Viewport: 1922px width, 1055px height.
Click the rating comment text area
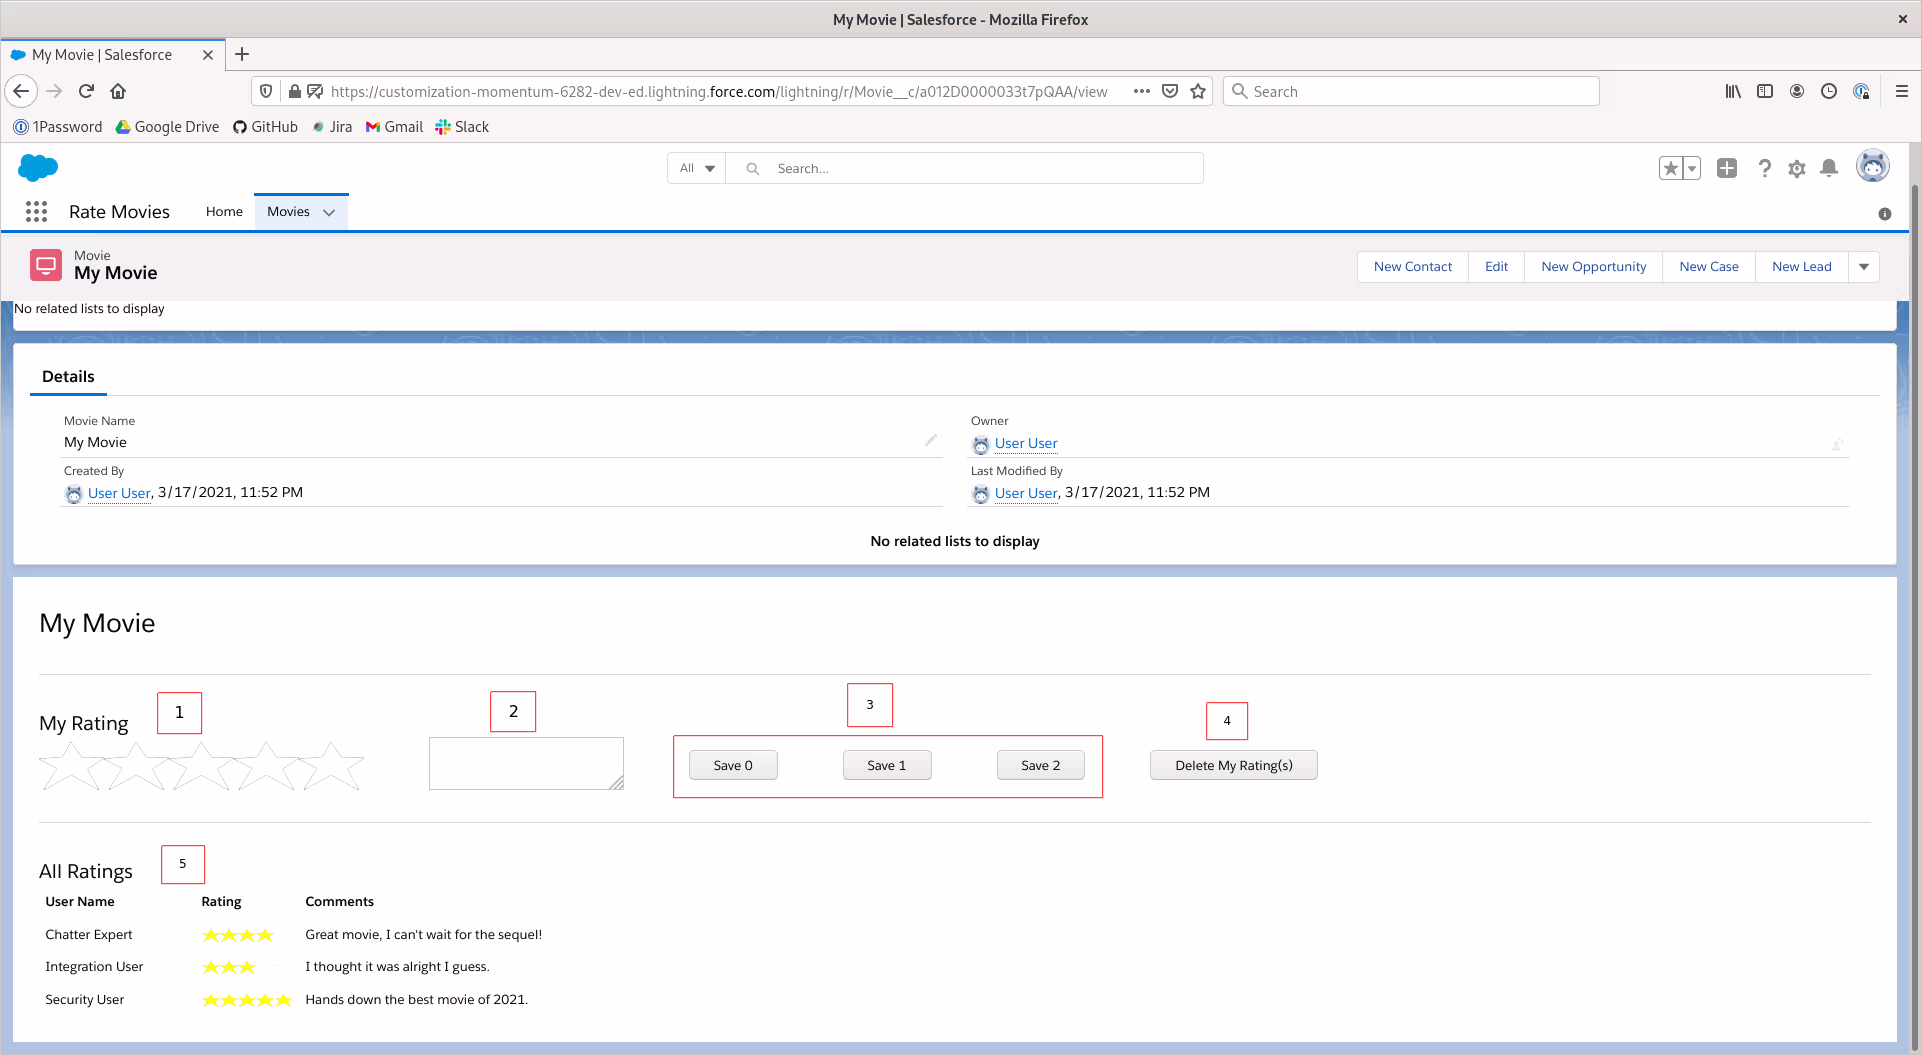[x=526, y=764]
